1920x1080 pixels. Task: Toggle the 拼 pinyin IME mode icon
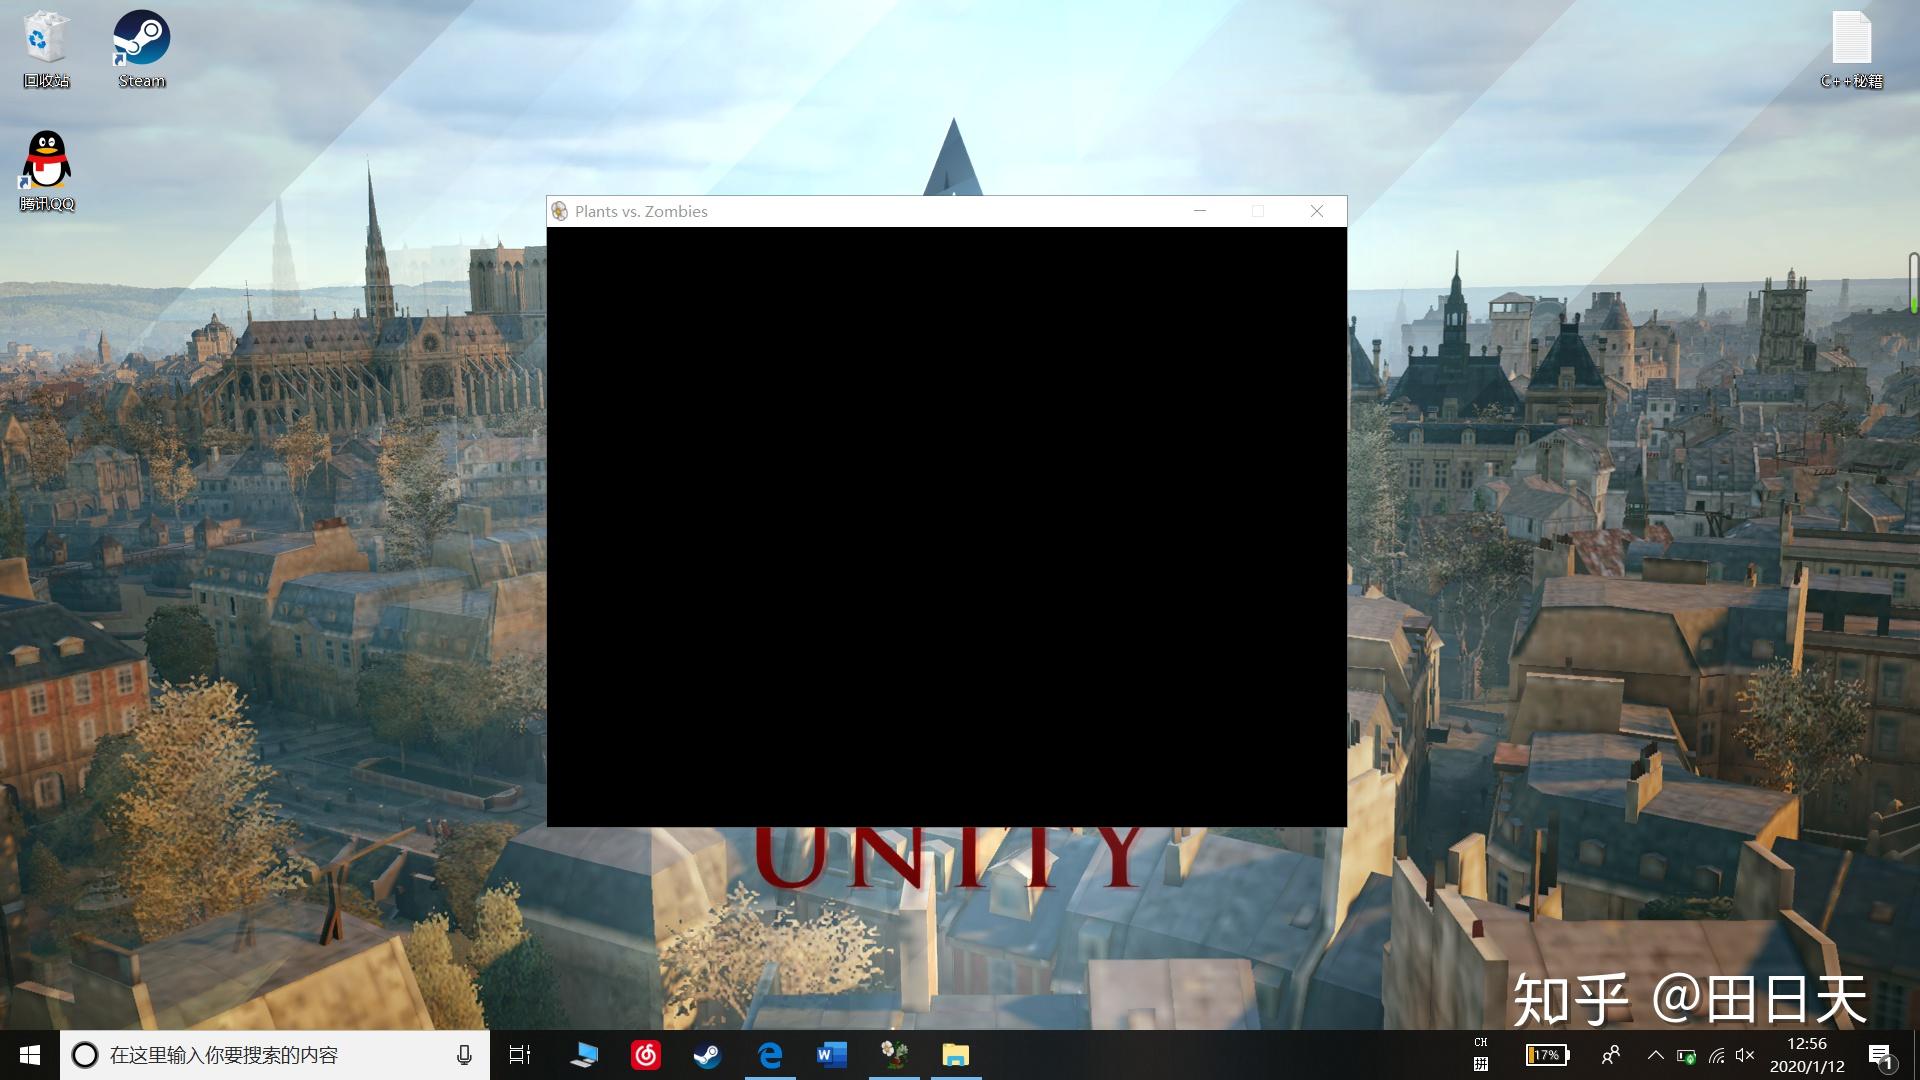1481,1065
